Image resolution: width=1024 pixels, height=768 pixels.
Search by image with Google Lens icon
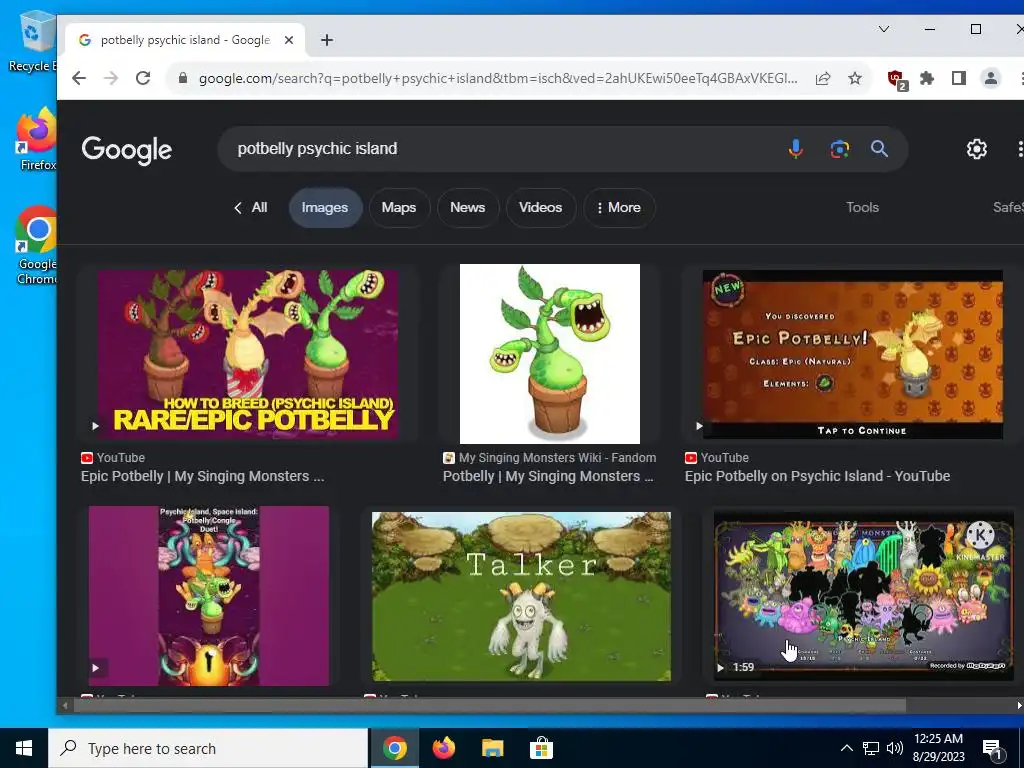[840, 149]
